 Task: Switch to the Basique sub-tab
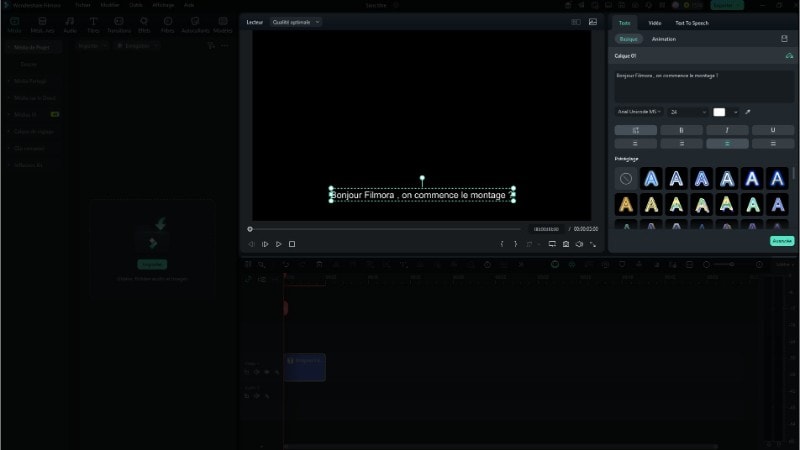pyautogui.click(x=629, y=39)
